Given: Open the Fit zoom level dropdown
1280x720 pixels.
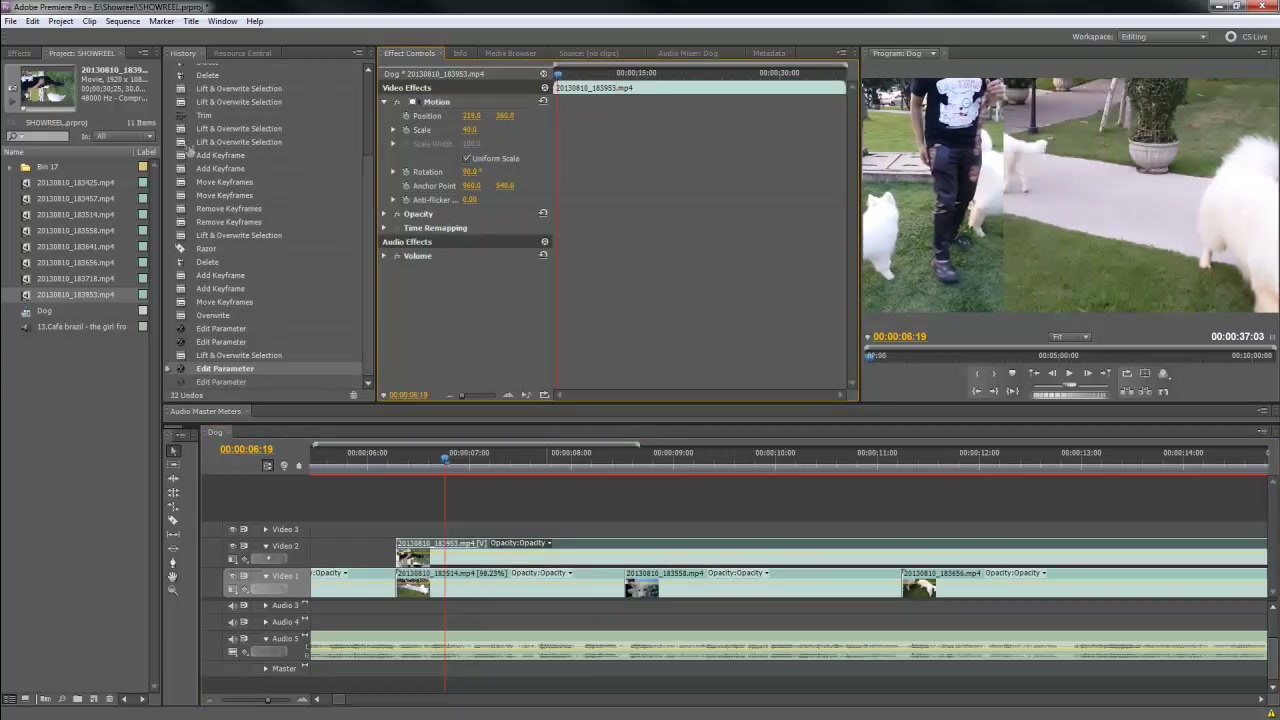Looking at the screenshot, I should [1070, 337].
